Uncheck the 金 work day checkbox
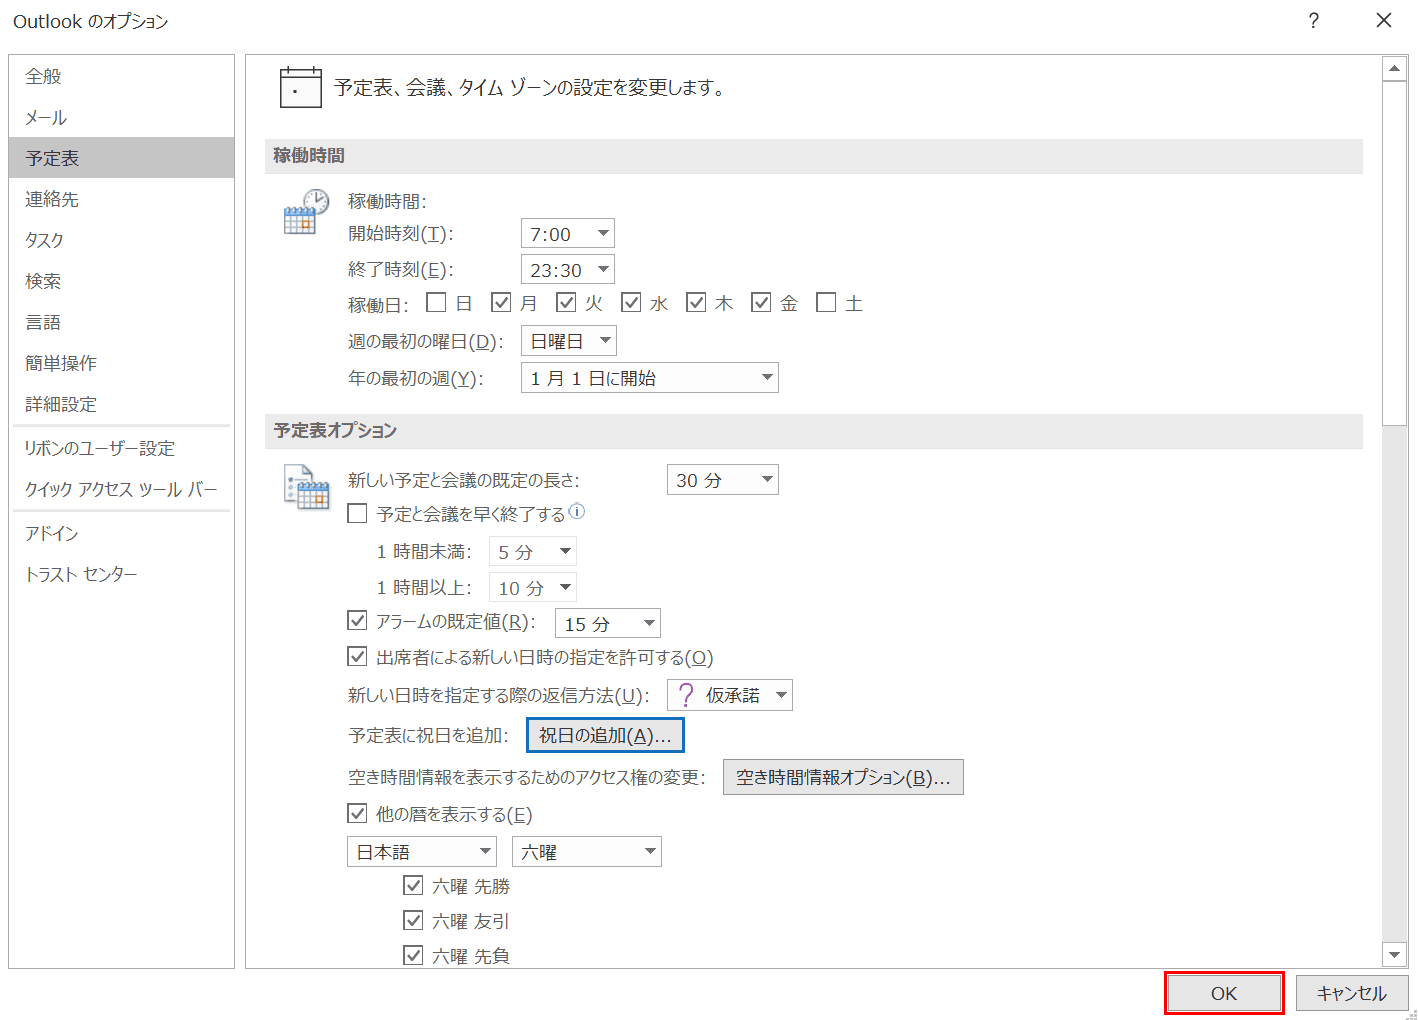1418x1020 pixels. click(x=761, y=302)
